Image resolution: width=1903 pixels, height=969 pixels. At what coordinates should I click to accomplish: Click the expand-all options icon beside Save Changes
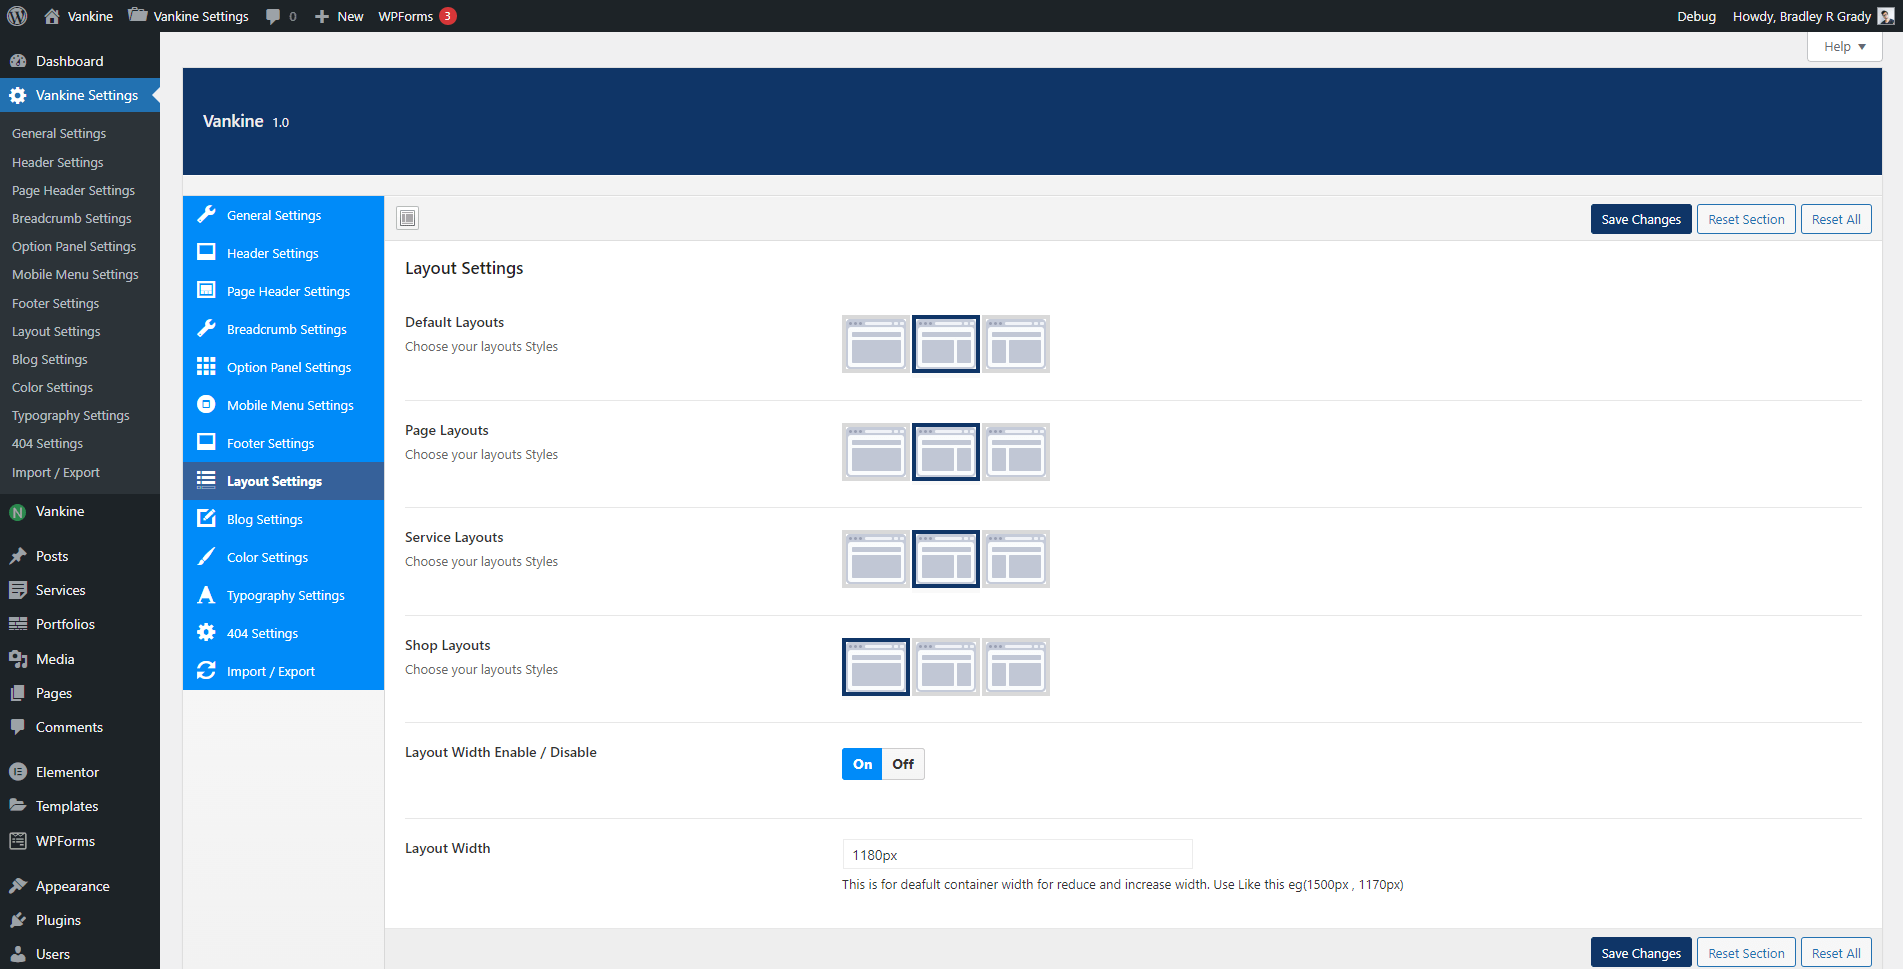tap(407, 218)
